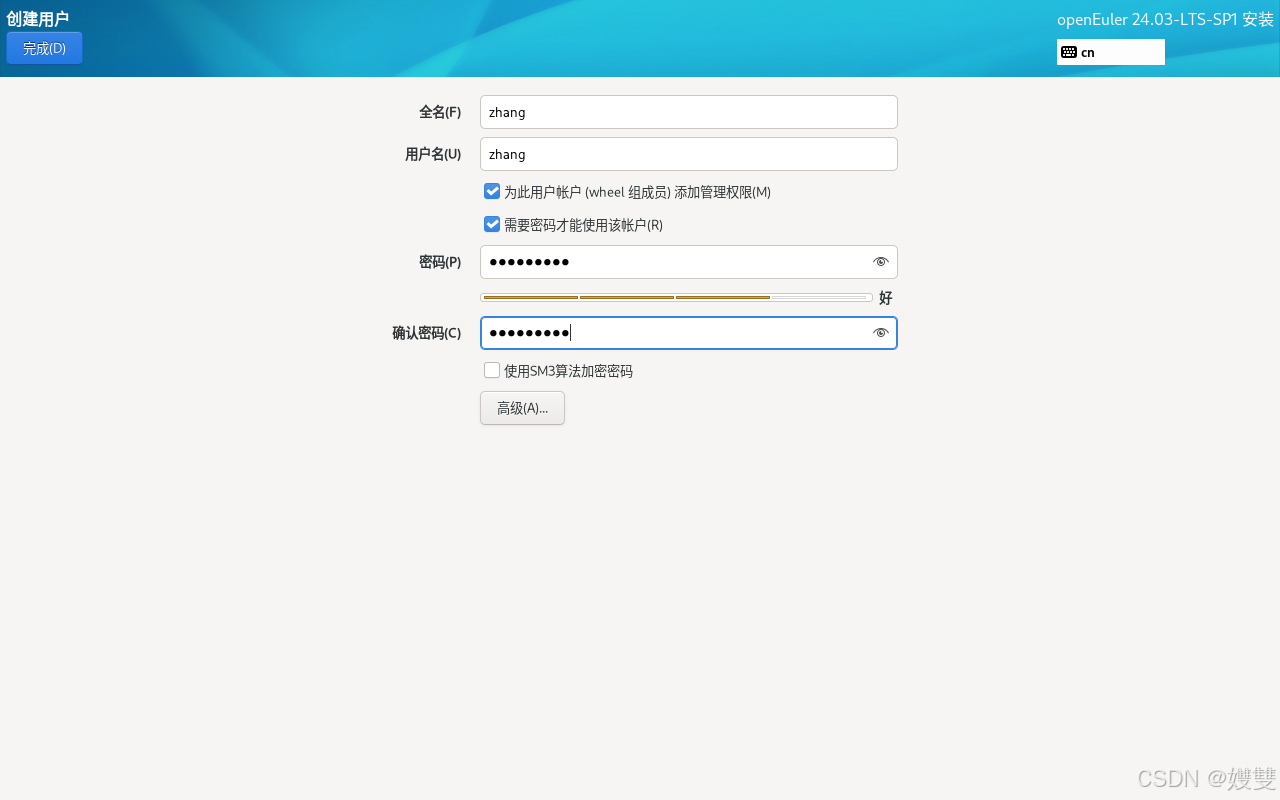Viewport: 1280px width, 800px height.
Task: Click the 创建用户 title text
Action: [38, 18]
